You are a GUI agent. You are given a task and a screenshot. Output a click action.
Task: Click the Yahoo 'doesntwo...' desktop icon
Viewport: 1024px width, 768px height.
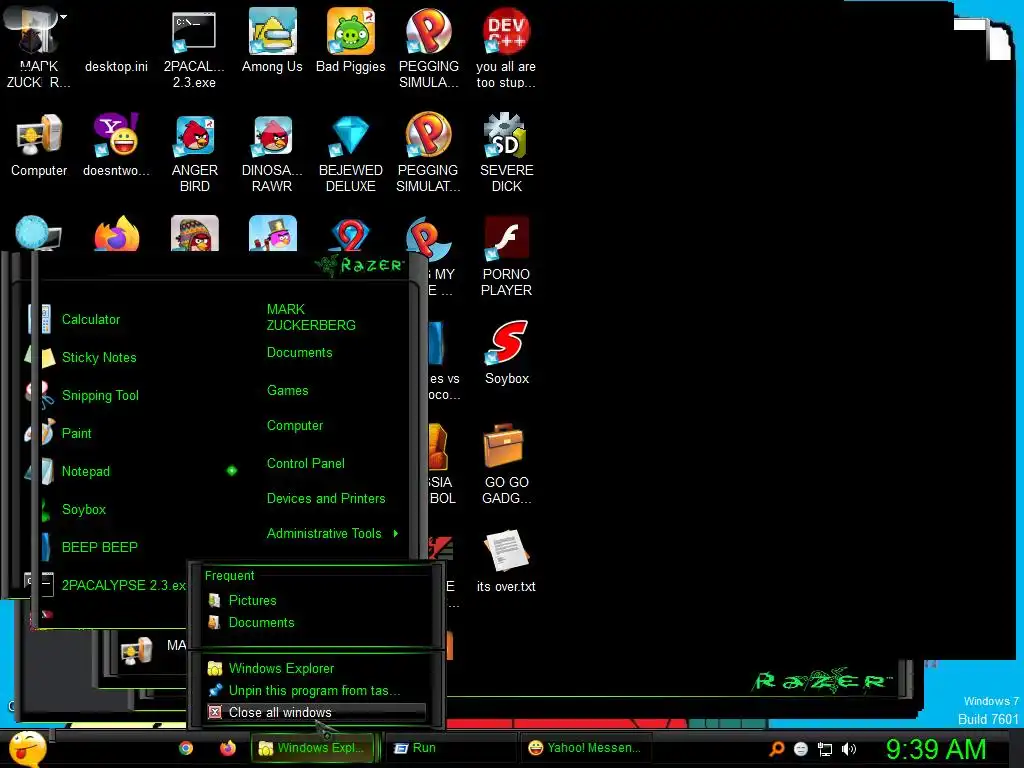point(116,145)
